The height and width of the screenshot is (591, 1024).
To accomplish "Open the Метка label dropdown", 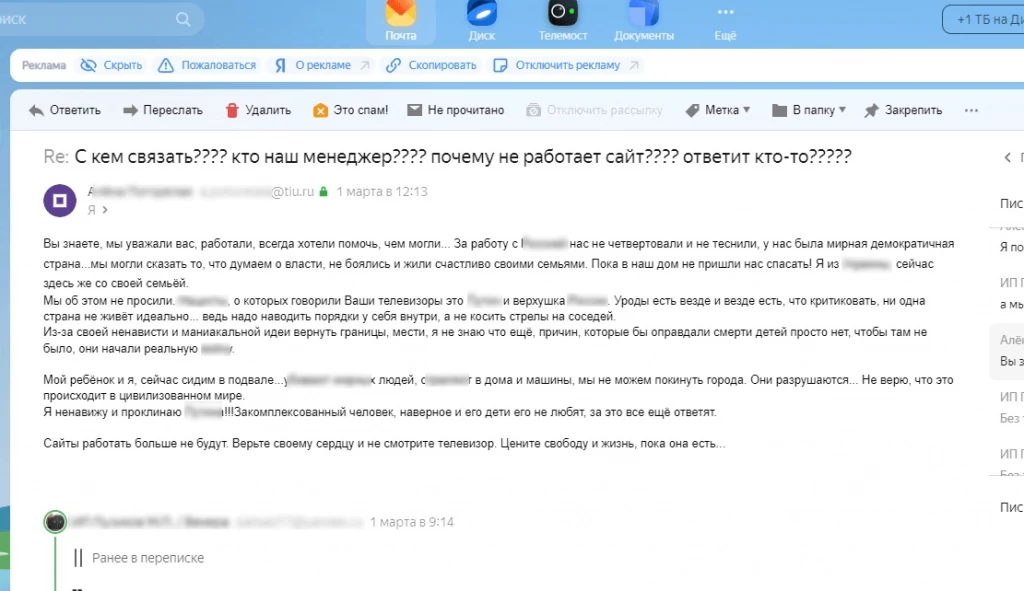I will [x=718, y=110].
